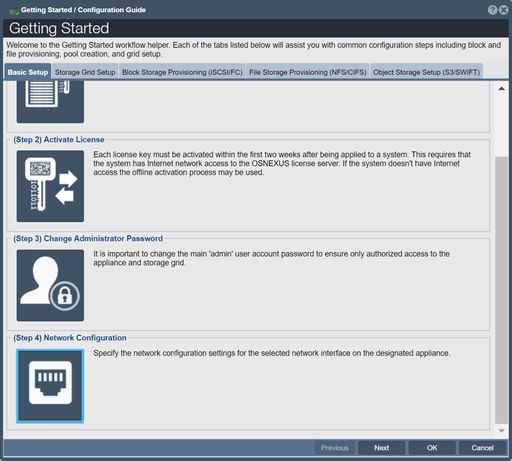This screenshot has width=512, height=461.
Task: Click the Cancel button
Action: (482, 448)
